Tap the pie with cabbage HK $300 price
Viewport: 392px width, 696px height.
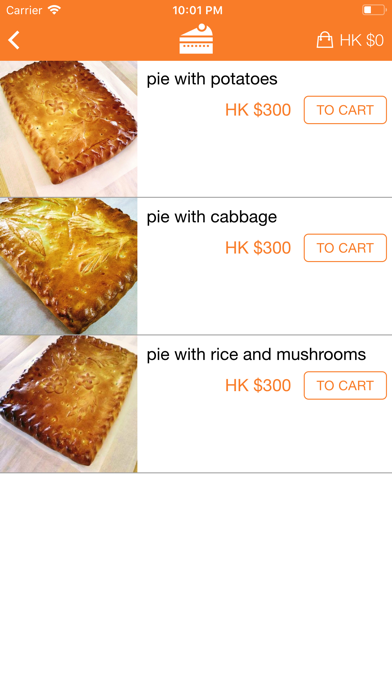coord(258,248)
